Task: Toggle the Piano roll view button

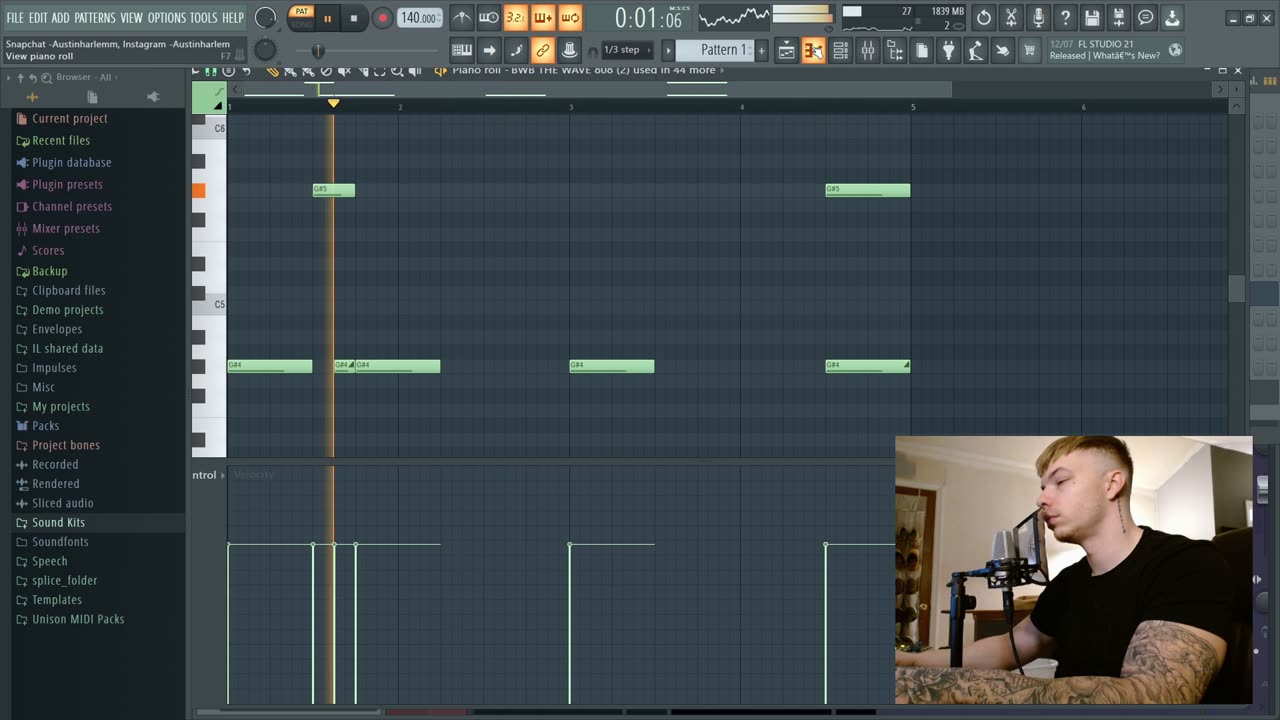Action: click(814, 50)
